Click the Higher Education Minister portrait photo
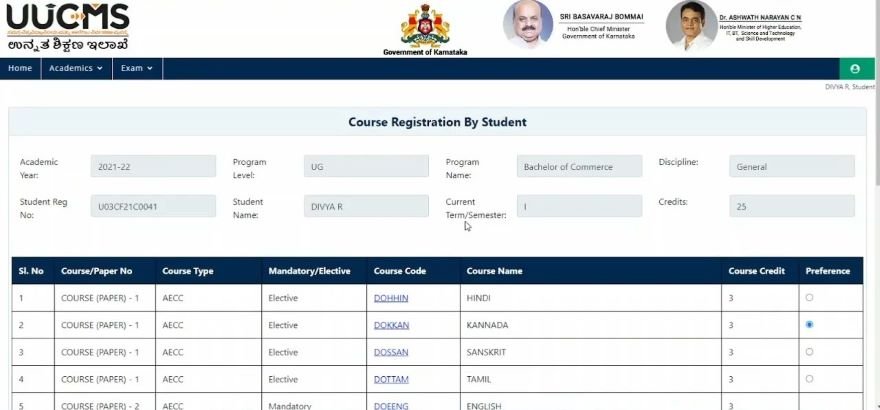This screenshot has height=410, width=880. [x=691, y=25]
